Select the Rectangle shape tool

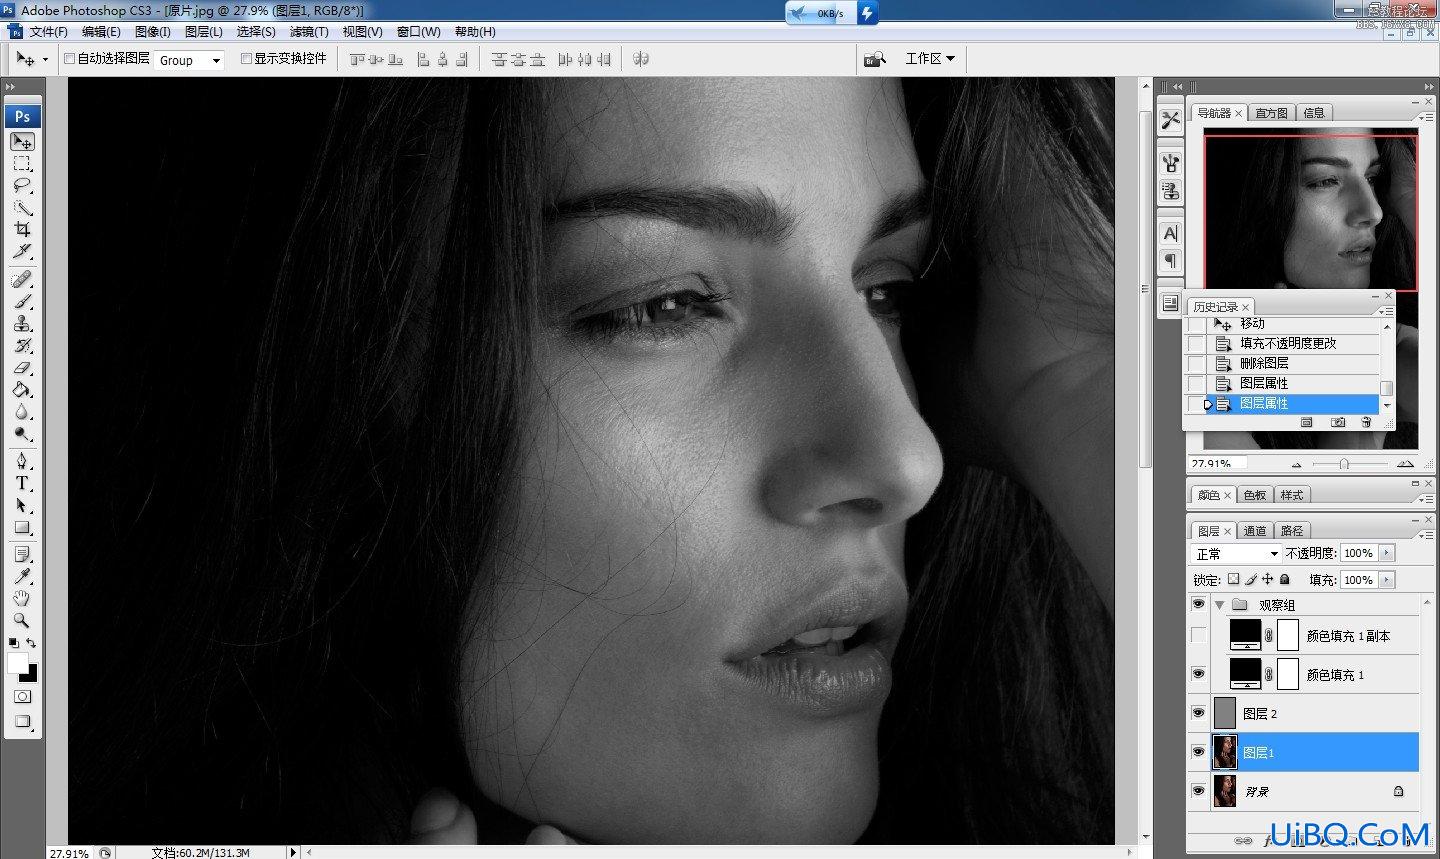22,527
